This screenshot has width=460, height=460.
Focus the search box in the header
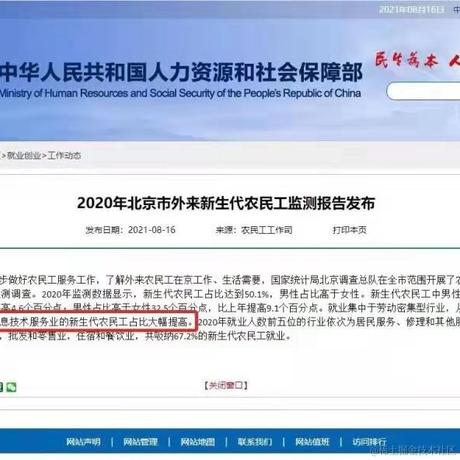coord(423,91)
